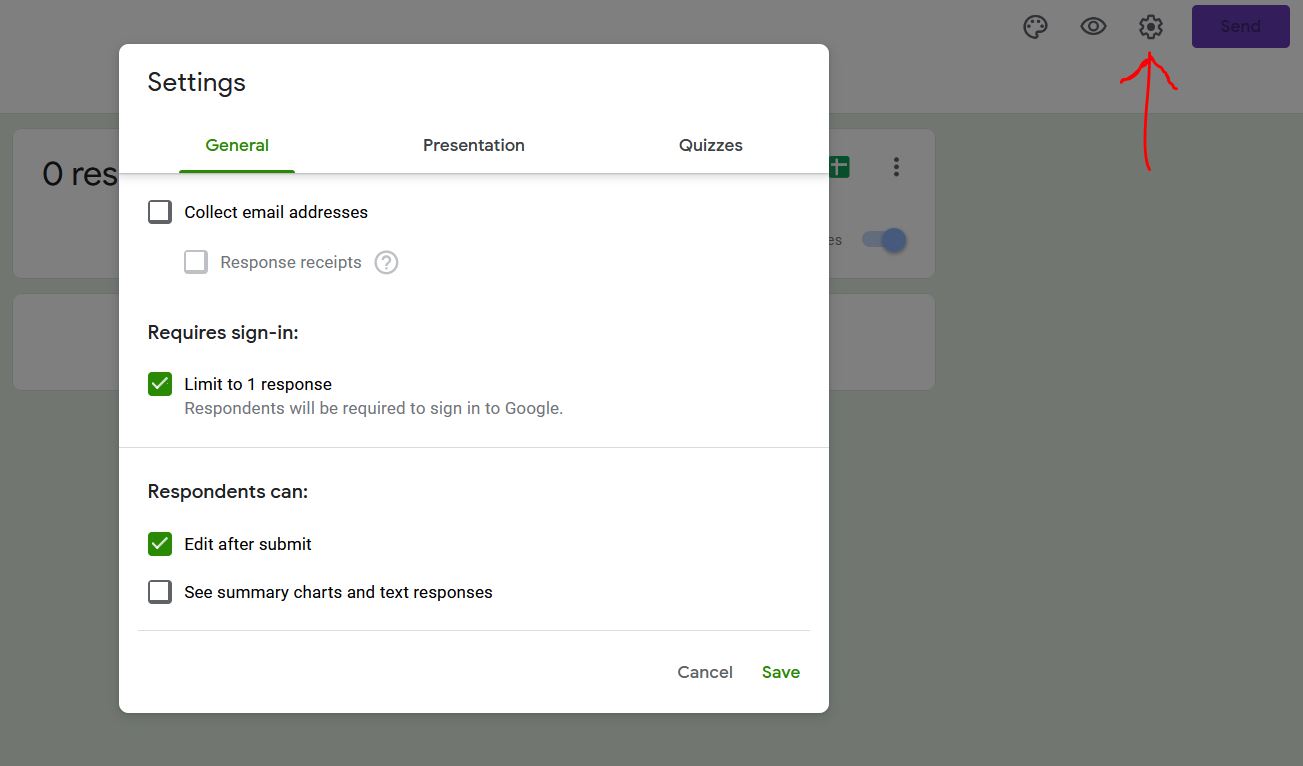Click the Settings dialog title
The height and width of the screenshot is (766, 1303).
tap(196, 82)
